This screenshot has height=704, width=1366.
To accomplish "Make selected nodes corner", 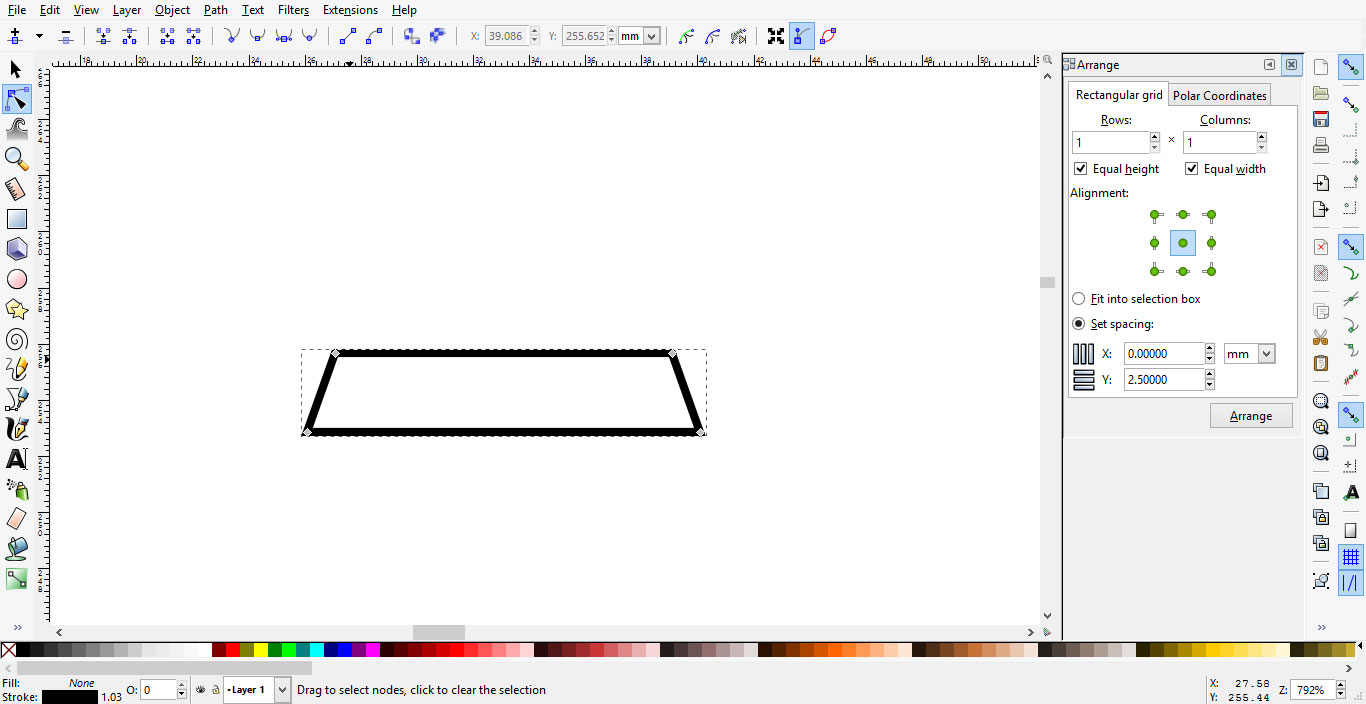I will 231,36.
